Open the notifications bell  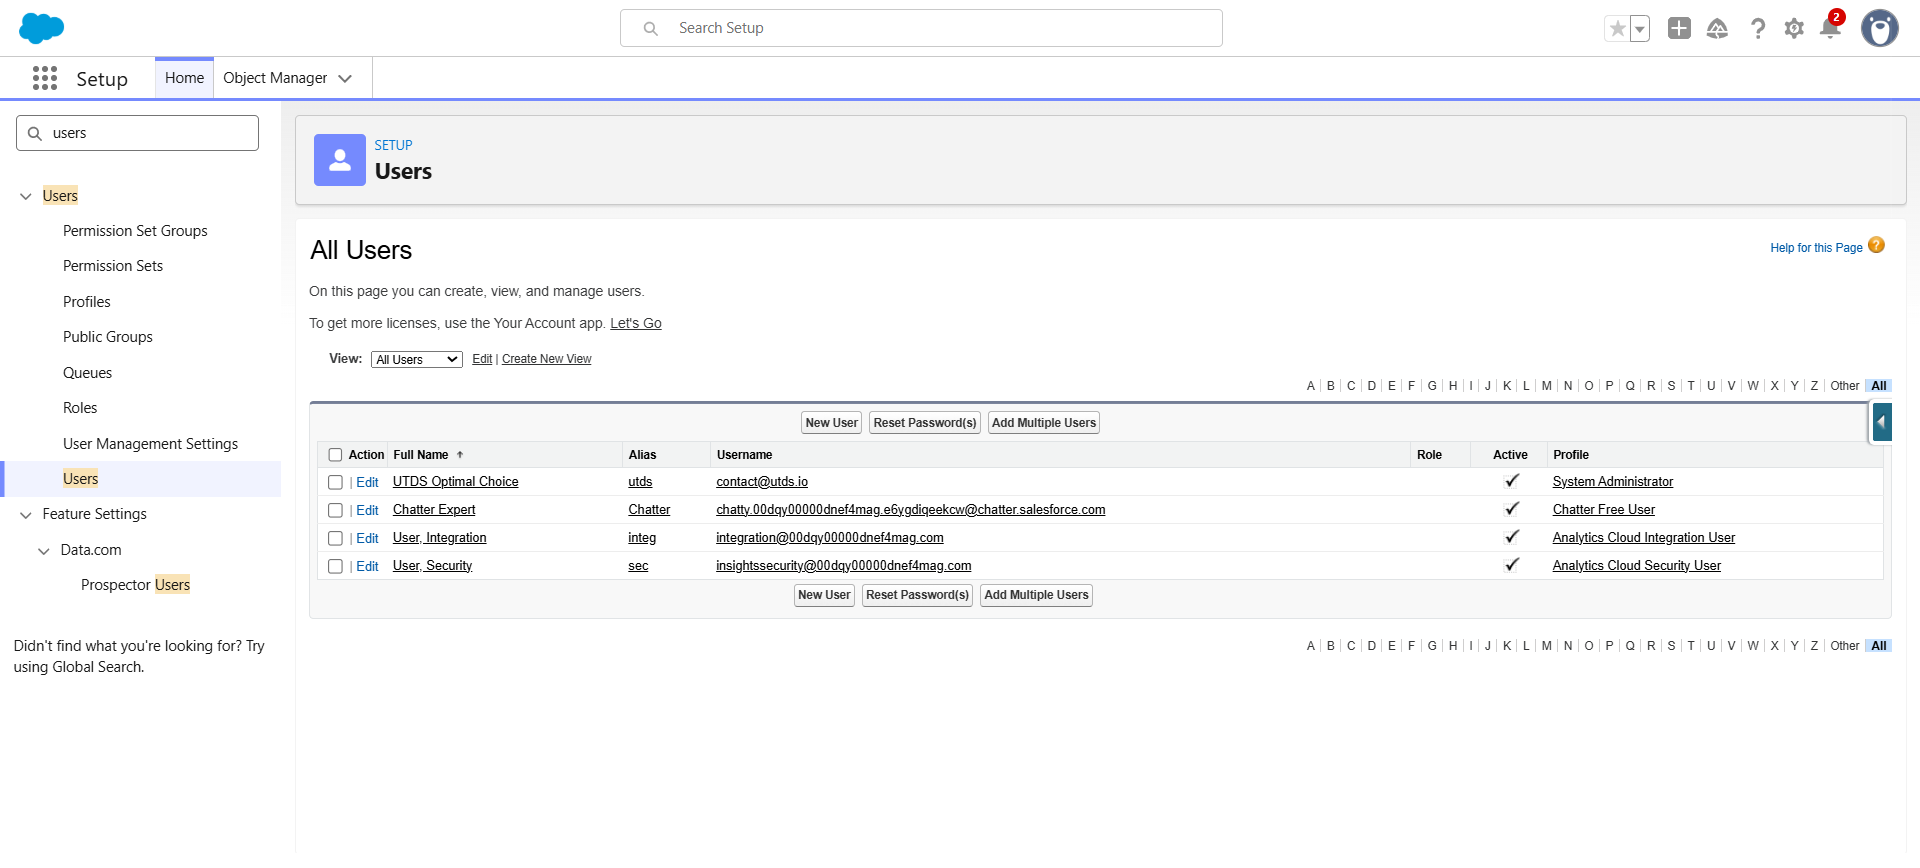point(1831,27)
